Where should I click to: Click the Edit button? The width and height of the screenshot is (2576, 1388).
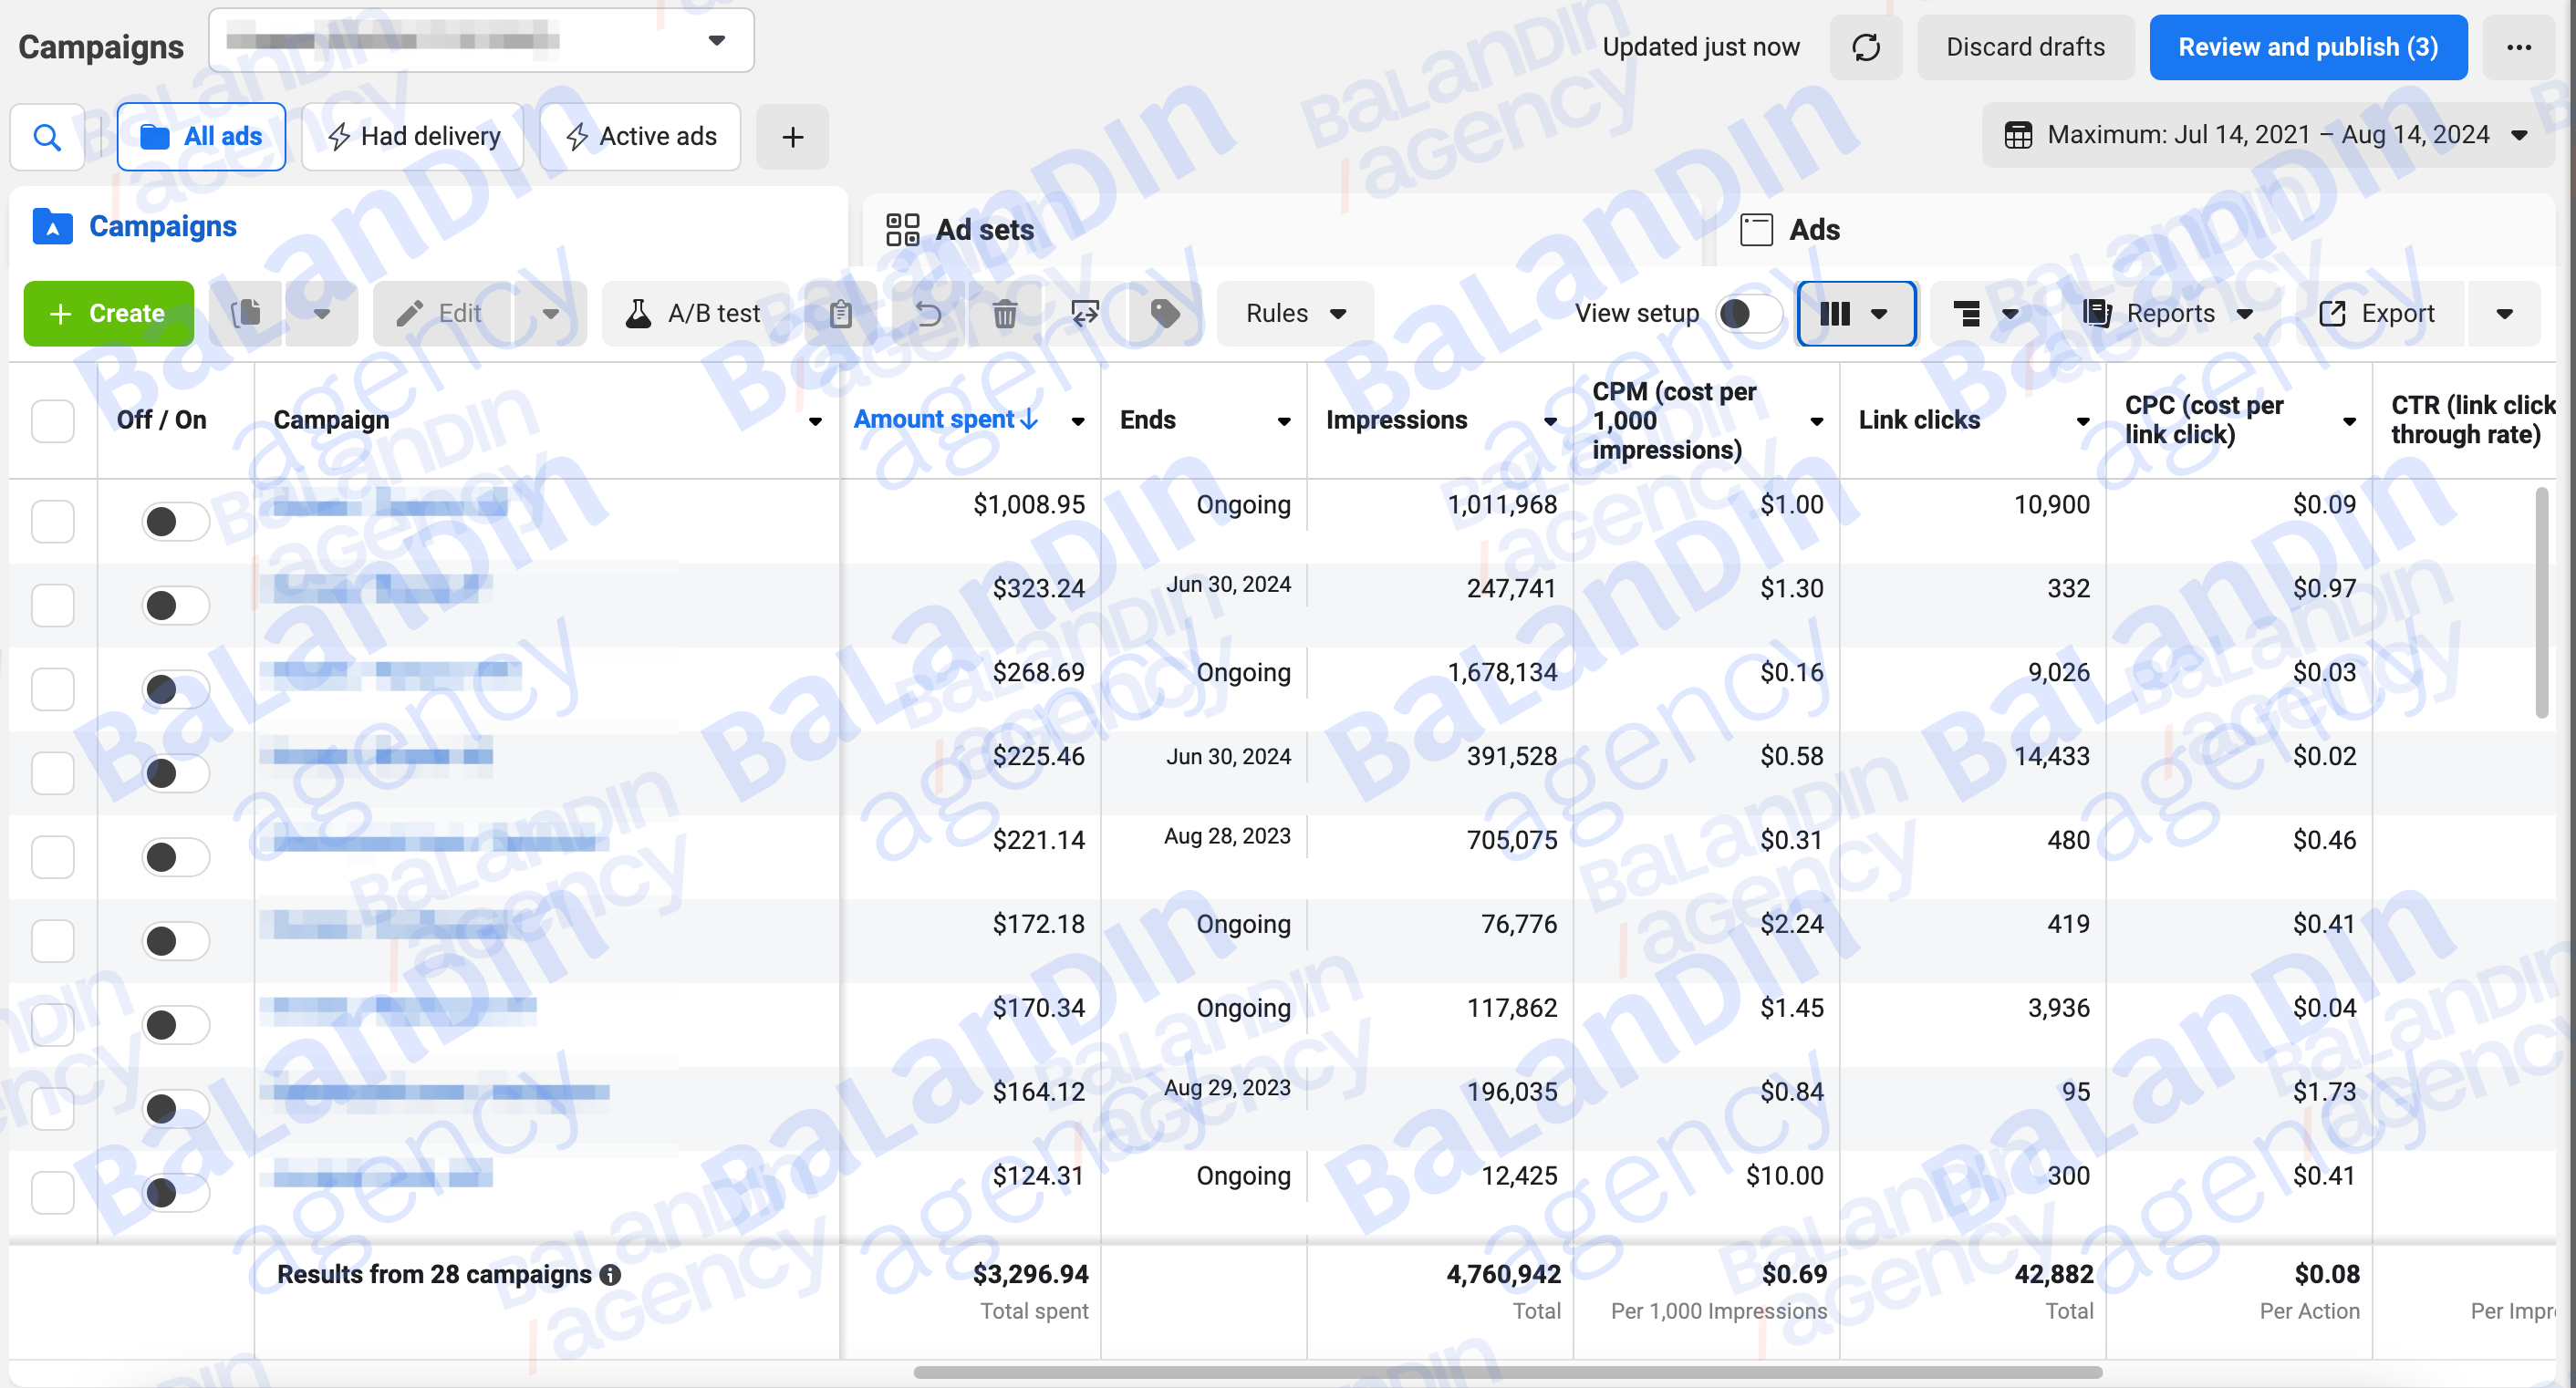click(444, 313)
